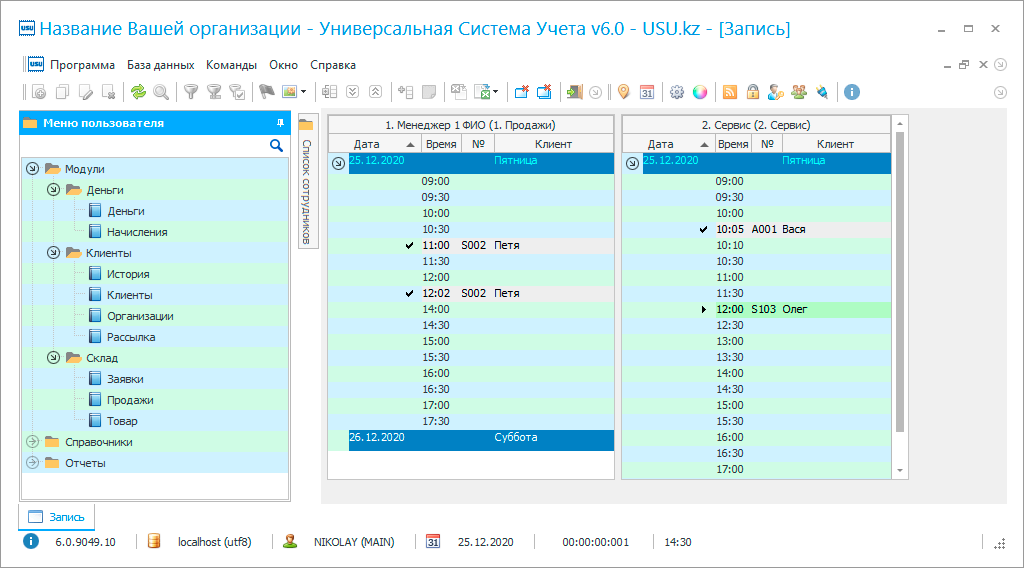
Task: Refresh data with the green arrows icon
Action: click(138, 92)
